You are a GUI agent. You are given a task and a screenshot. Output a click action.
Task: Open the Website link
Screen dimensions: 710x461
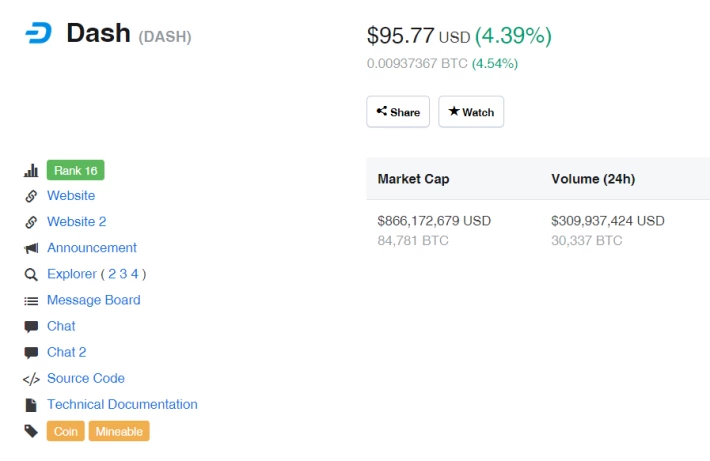click(71, 196)
